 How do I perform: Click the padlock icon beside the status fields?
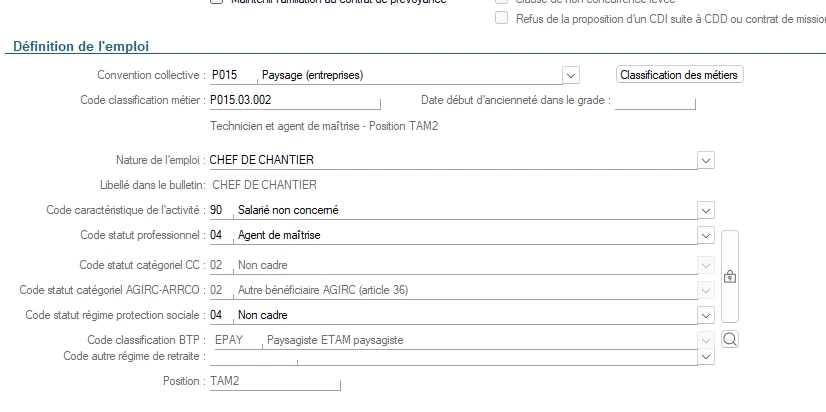729,276
